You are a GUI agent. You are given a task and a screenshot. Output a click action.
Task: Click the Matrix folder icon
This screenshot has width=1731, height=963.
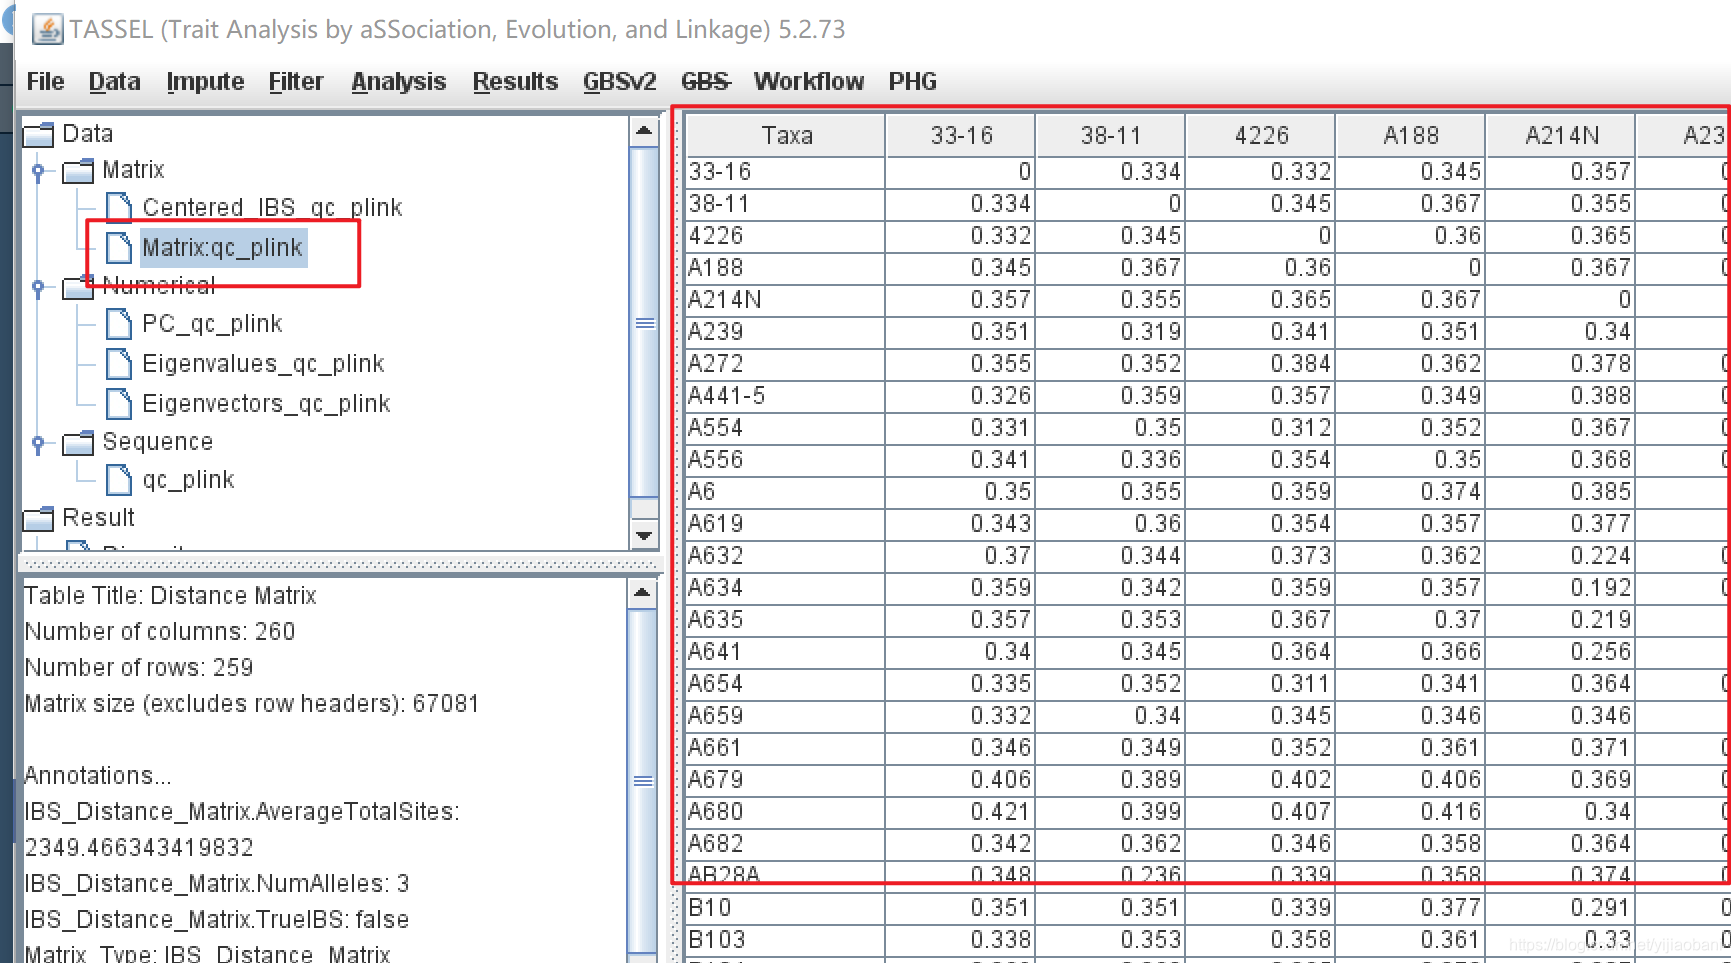[78, 170]
